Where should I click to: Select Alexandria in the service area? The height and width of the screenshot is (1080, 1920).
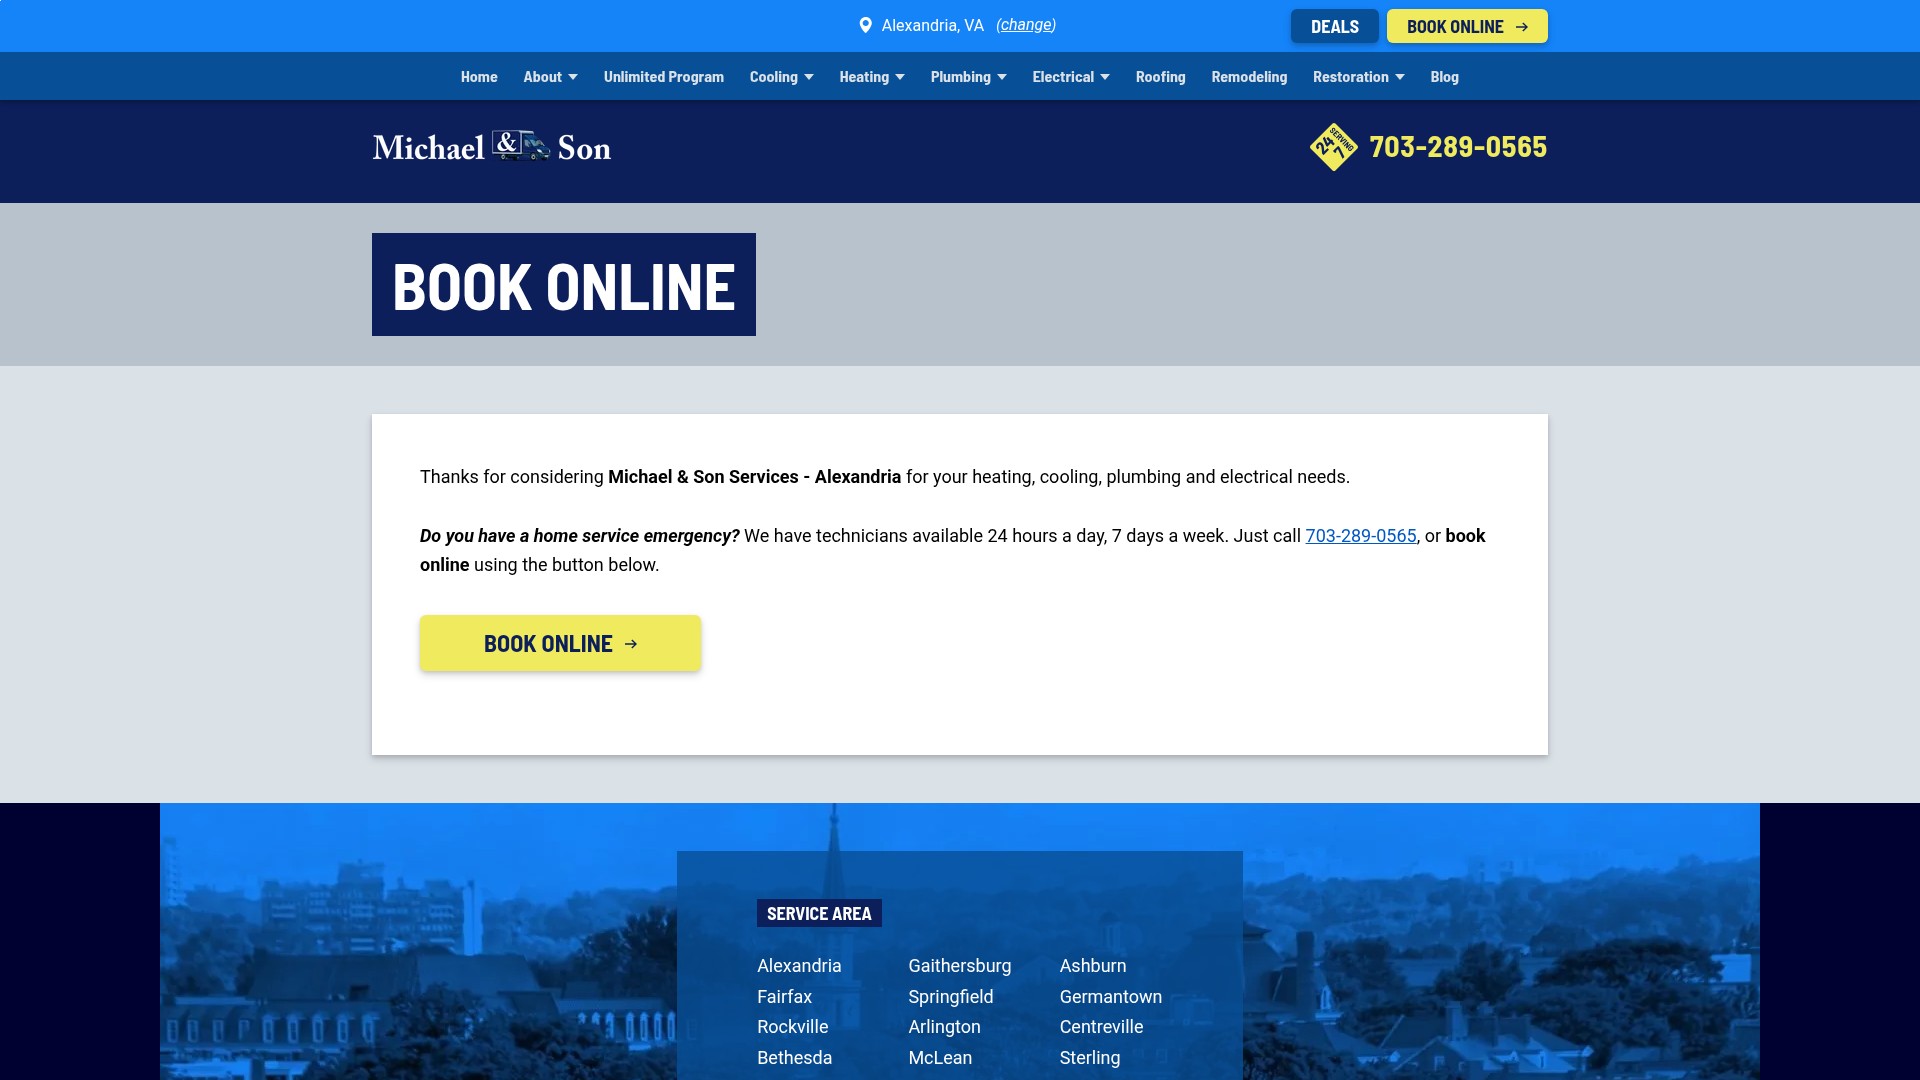[799, 966]
